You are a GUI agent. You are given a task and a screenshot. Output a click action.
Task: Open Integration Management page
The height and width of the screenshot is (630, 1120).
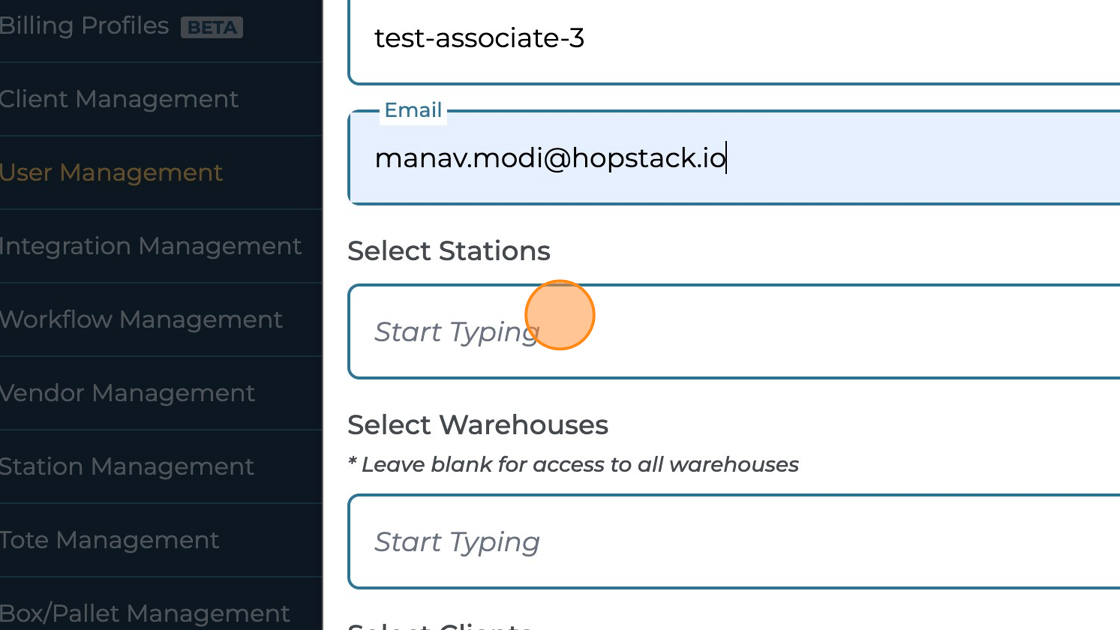(150, 246)
